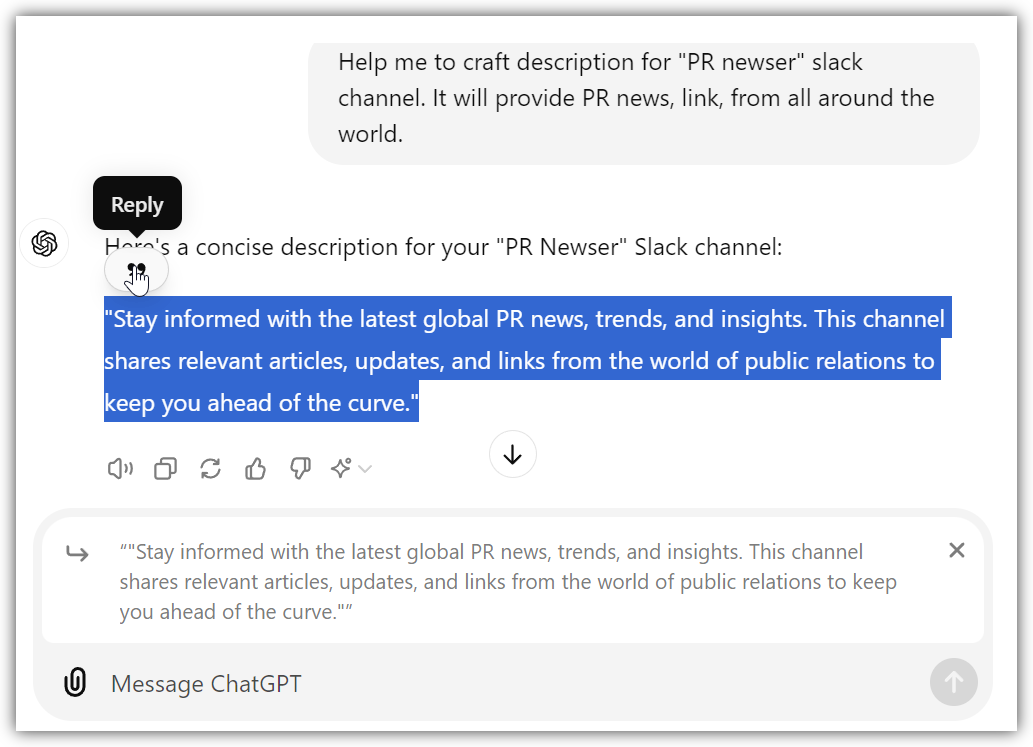Click the "concise description" intro sentence
Image resolution: width=1033 pixels, height=747 pixels.
(480, 247)
